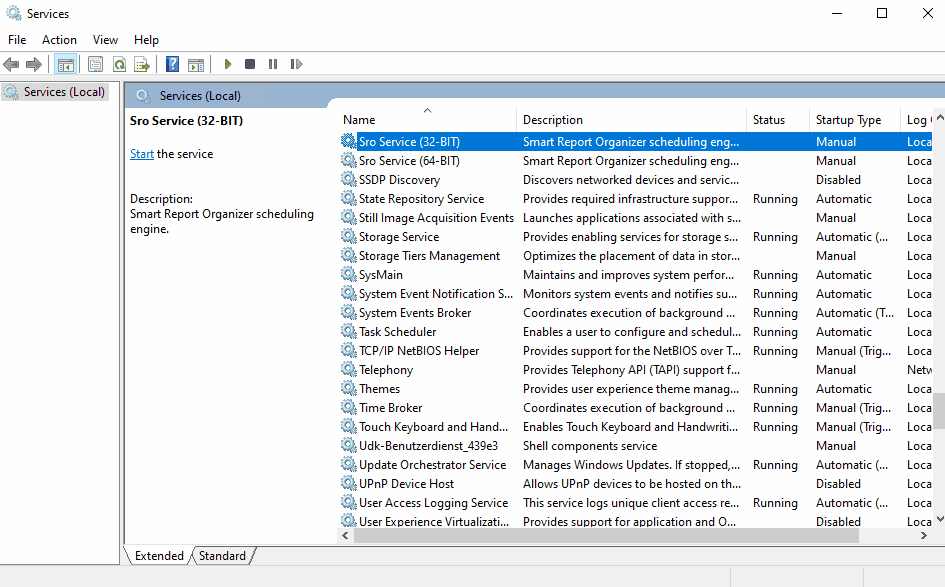
Task: Sort by the Description column header
Action: [631, 119]
